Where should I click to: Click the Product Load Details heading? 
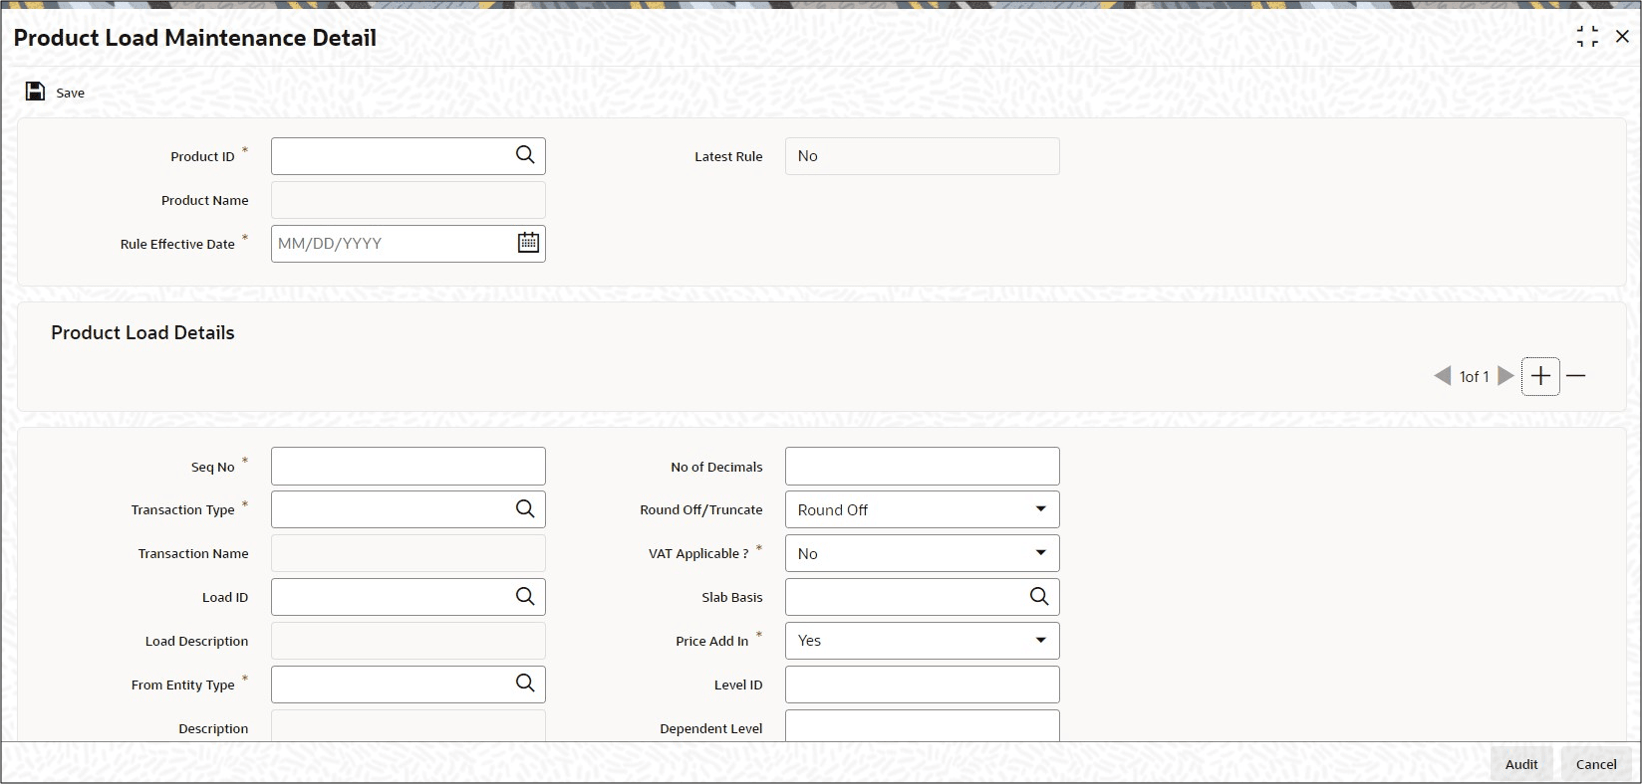pos(143,333)
